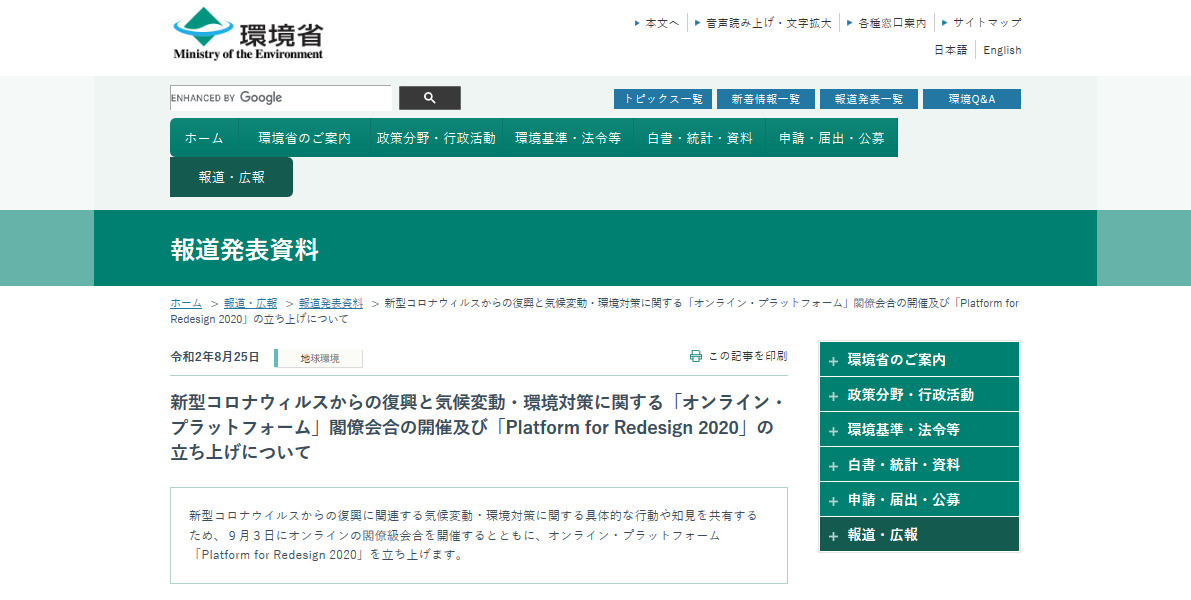Click the Ministry of the Environment logo

[248, 34]
